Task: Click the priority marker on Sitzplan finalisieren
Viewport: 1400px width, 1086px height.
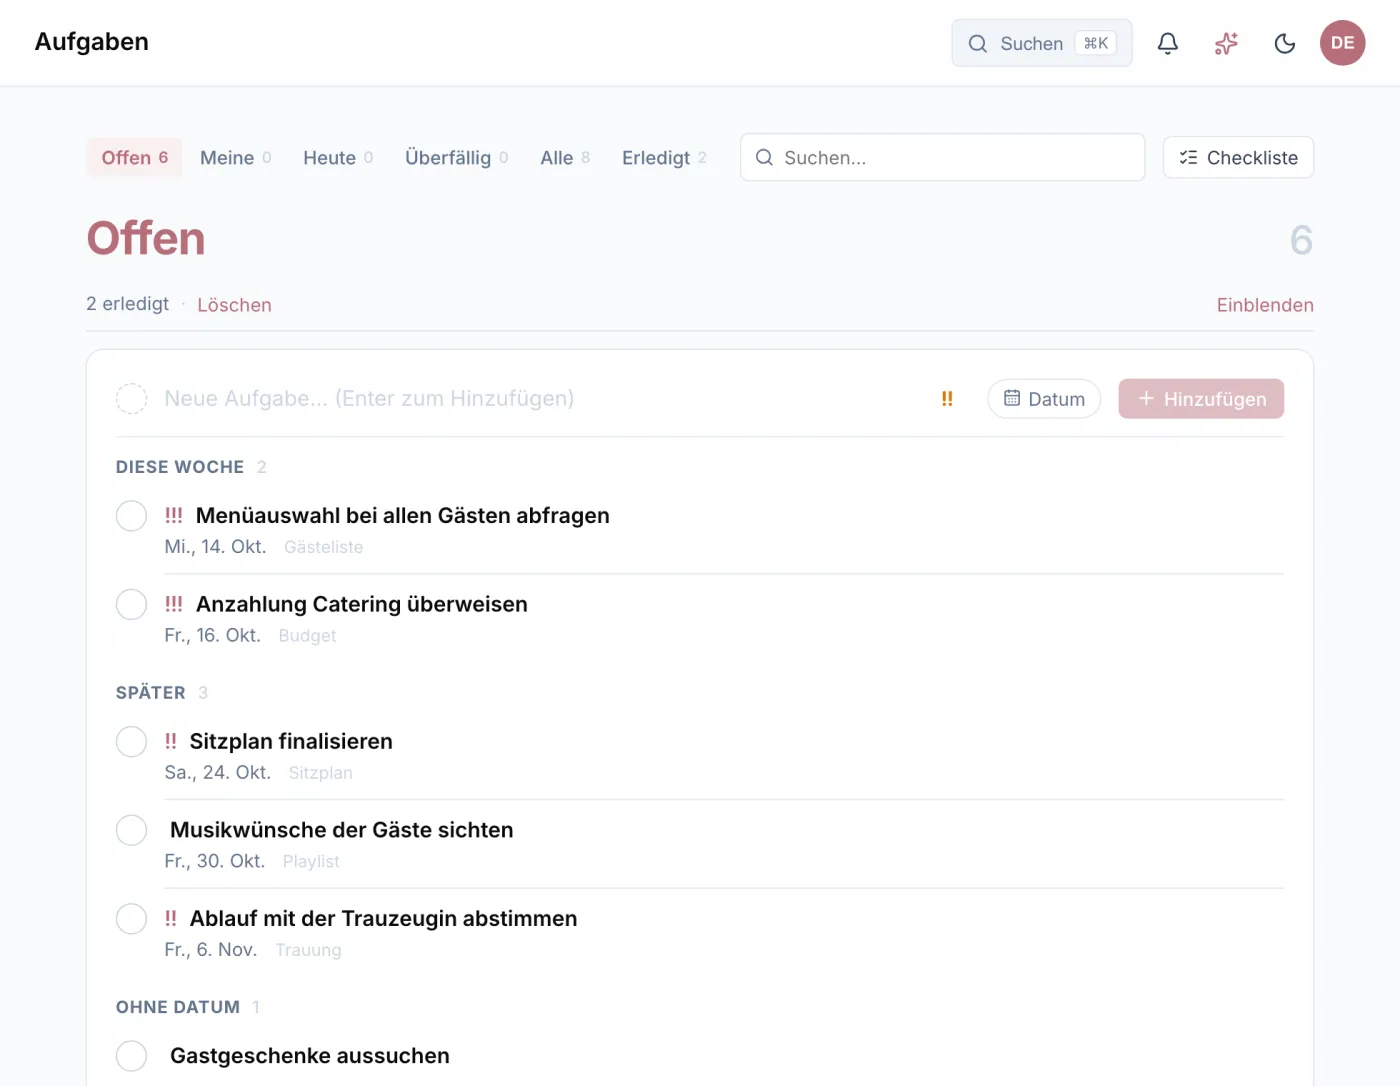Action: click(171, 741)
